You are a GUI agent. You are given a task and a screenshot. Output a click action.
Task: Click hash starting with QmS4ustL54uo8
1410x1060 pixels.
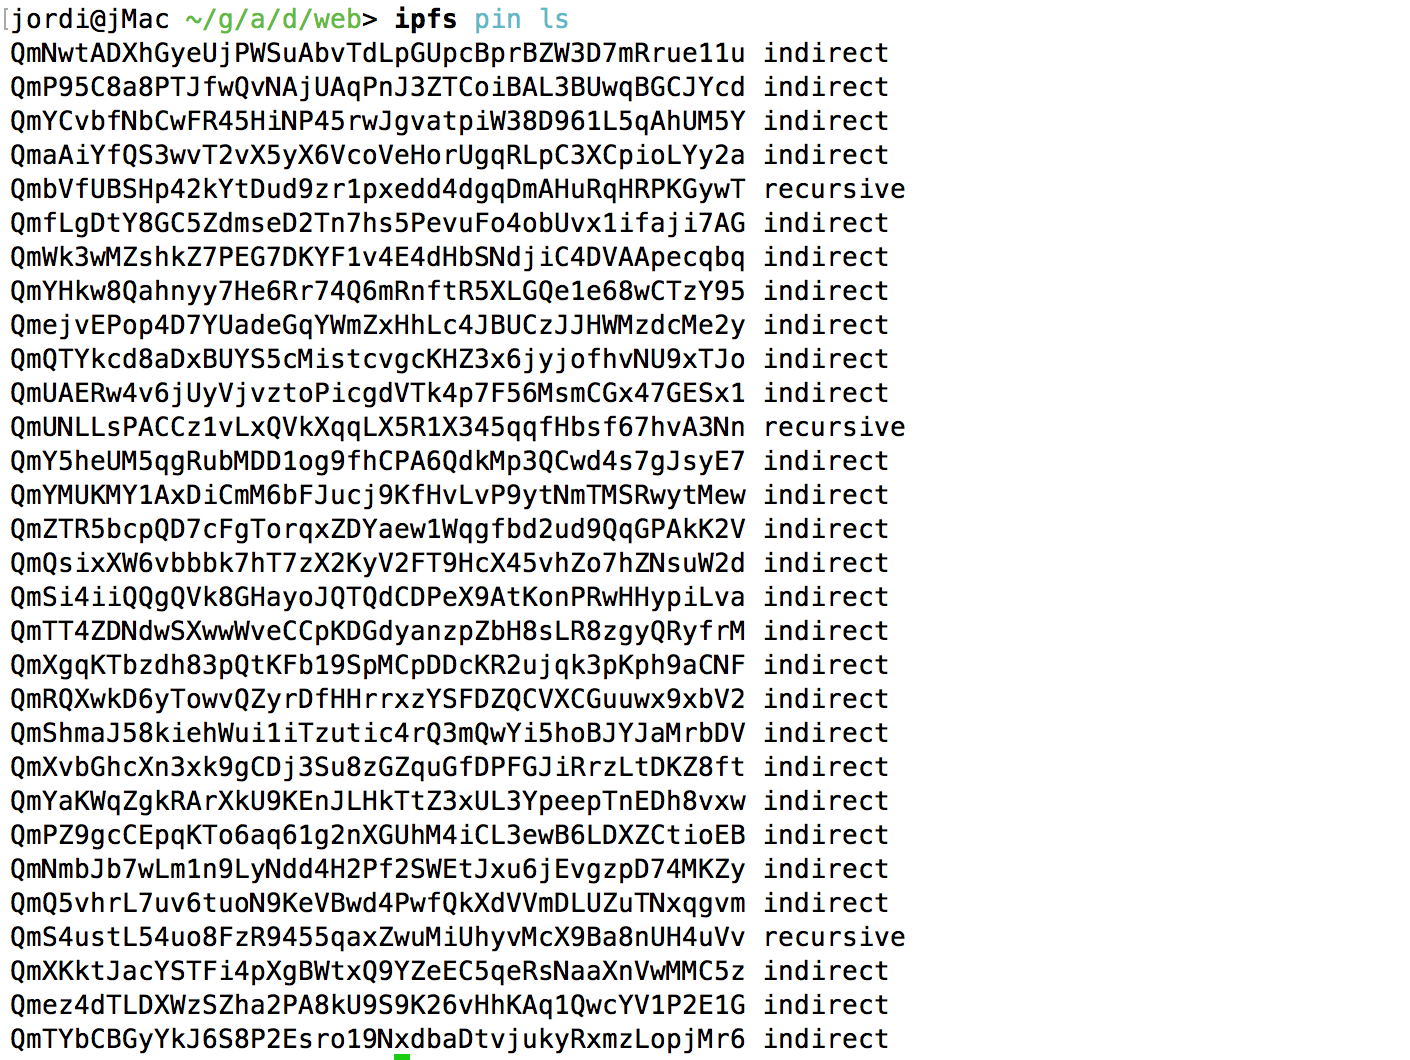(378, 937)
